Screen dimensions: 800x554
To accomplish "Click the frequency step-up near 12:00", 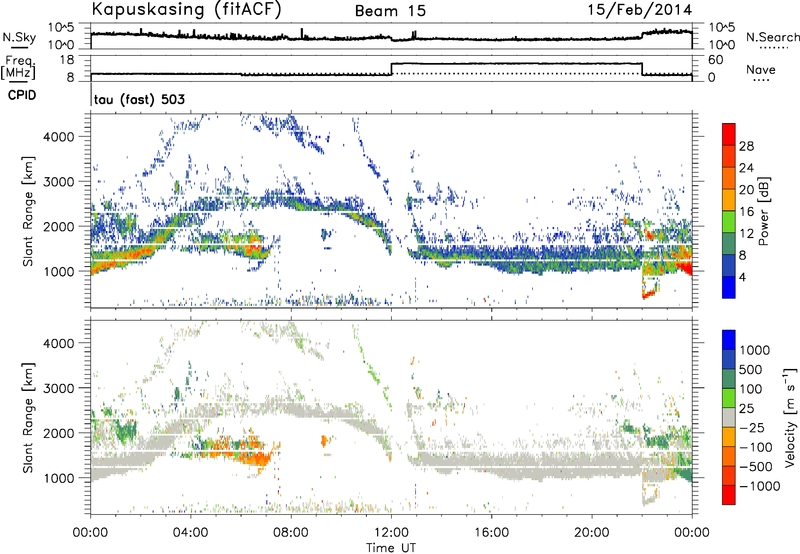I will point(391,69).
